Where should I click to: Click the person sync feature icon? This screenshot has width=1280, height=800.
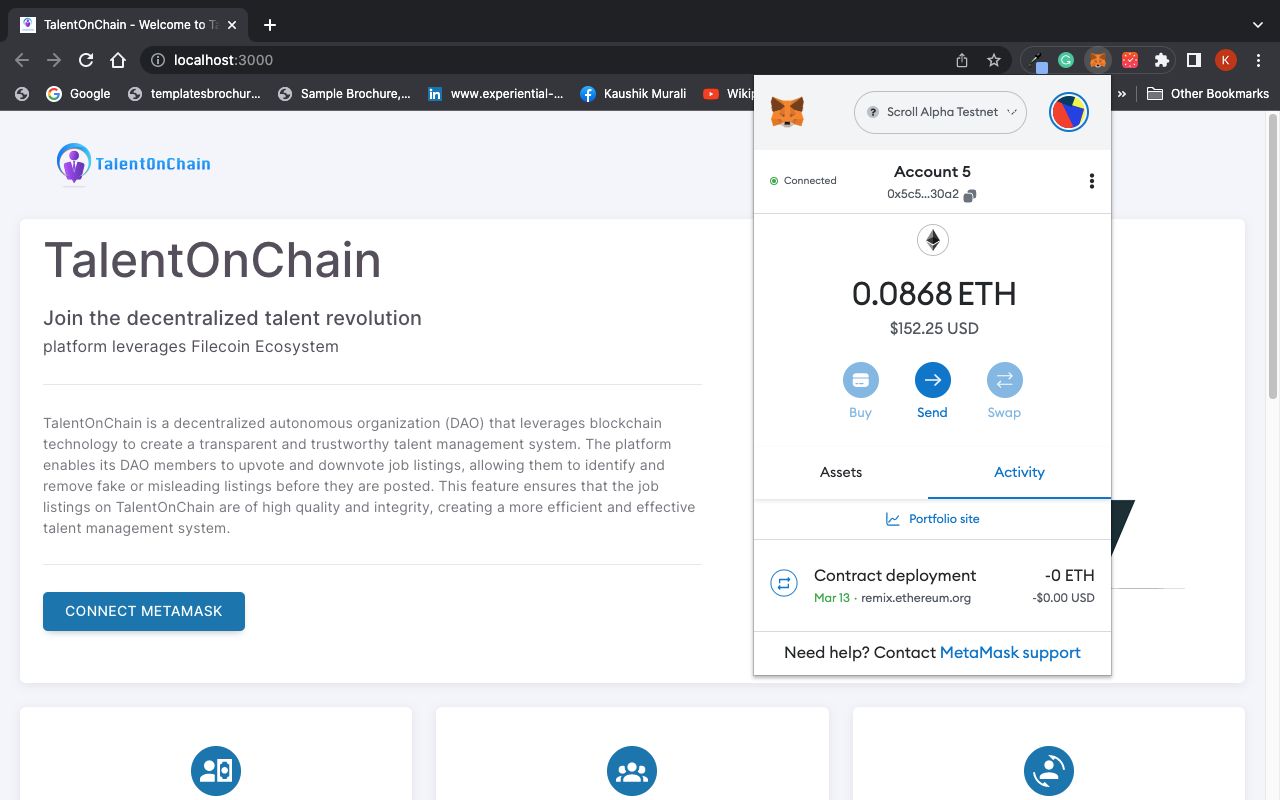point(1048,771)
